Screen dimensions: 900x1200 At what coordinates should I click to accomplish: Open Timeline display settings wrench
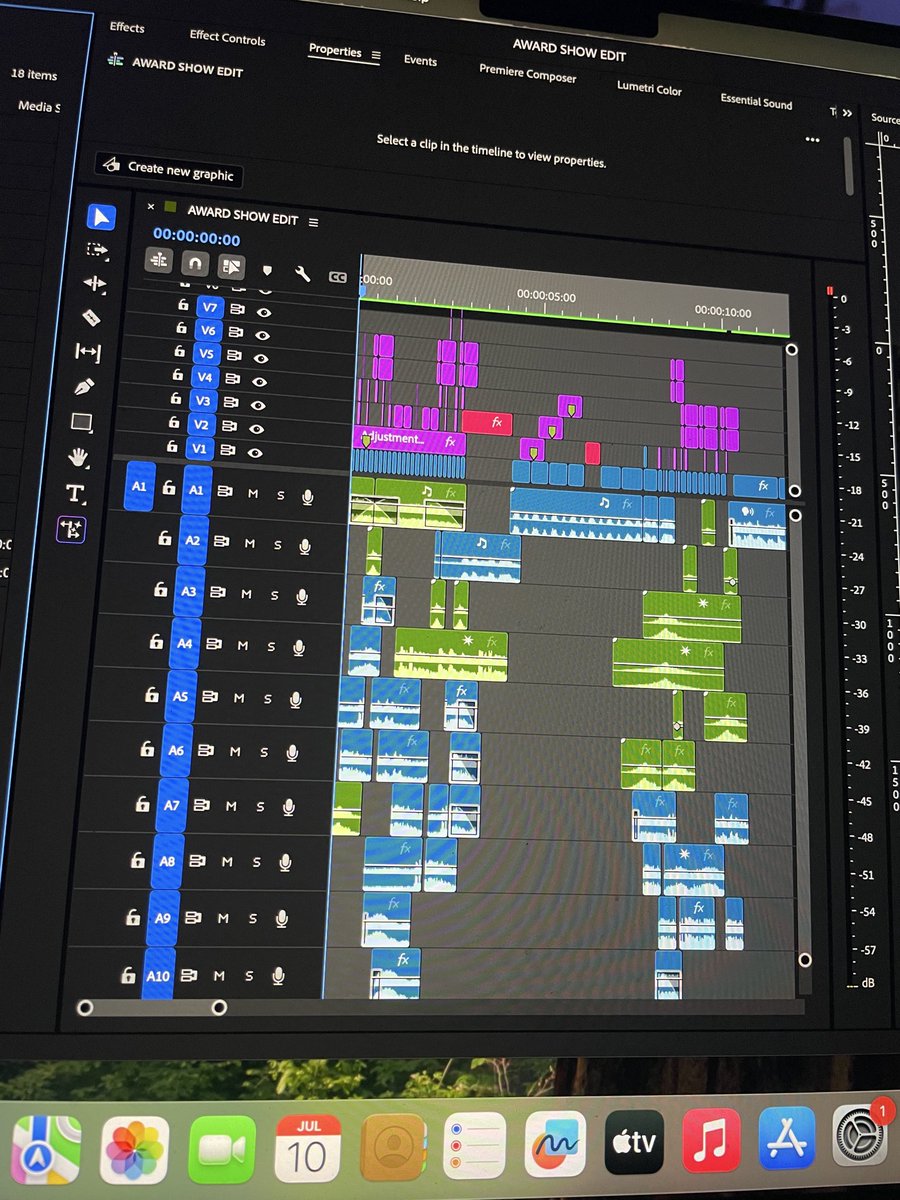pyautogui.click(x=301, y=273)
